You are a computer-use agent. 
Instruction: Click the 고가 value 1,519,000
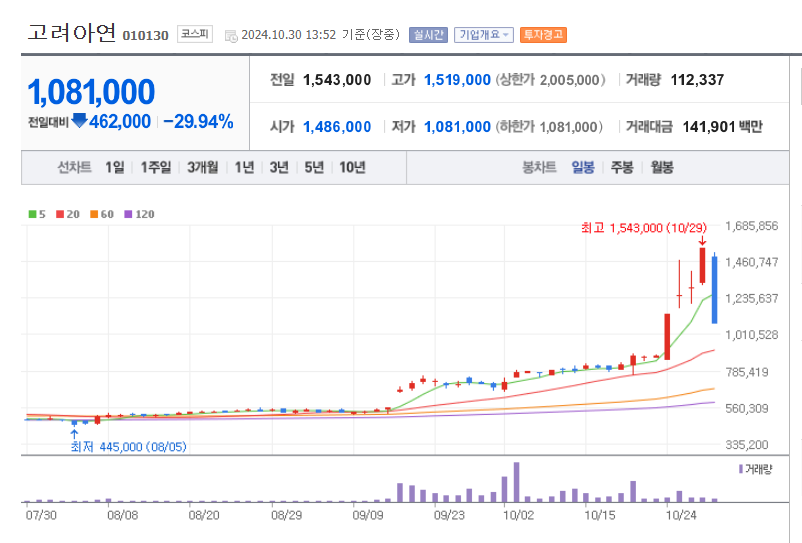[457, 80]
